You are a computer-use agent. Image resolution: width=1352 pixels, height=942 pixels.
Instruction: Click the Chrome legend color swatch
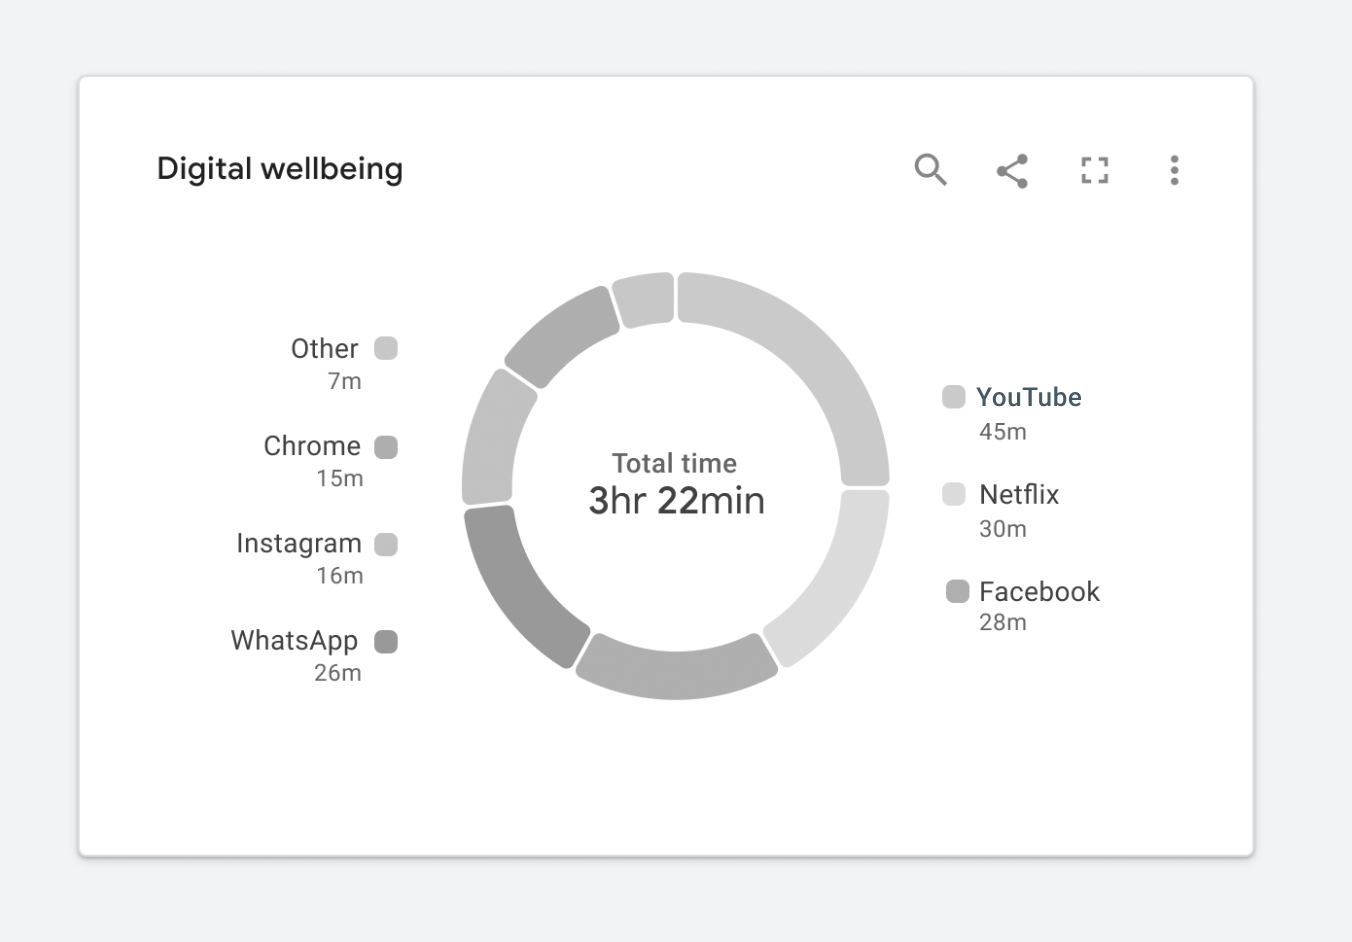pos(386,447)
